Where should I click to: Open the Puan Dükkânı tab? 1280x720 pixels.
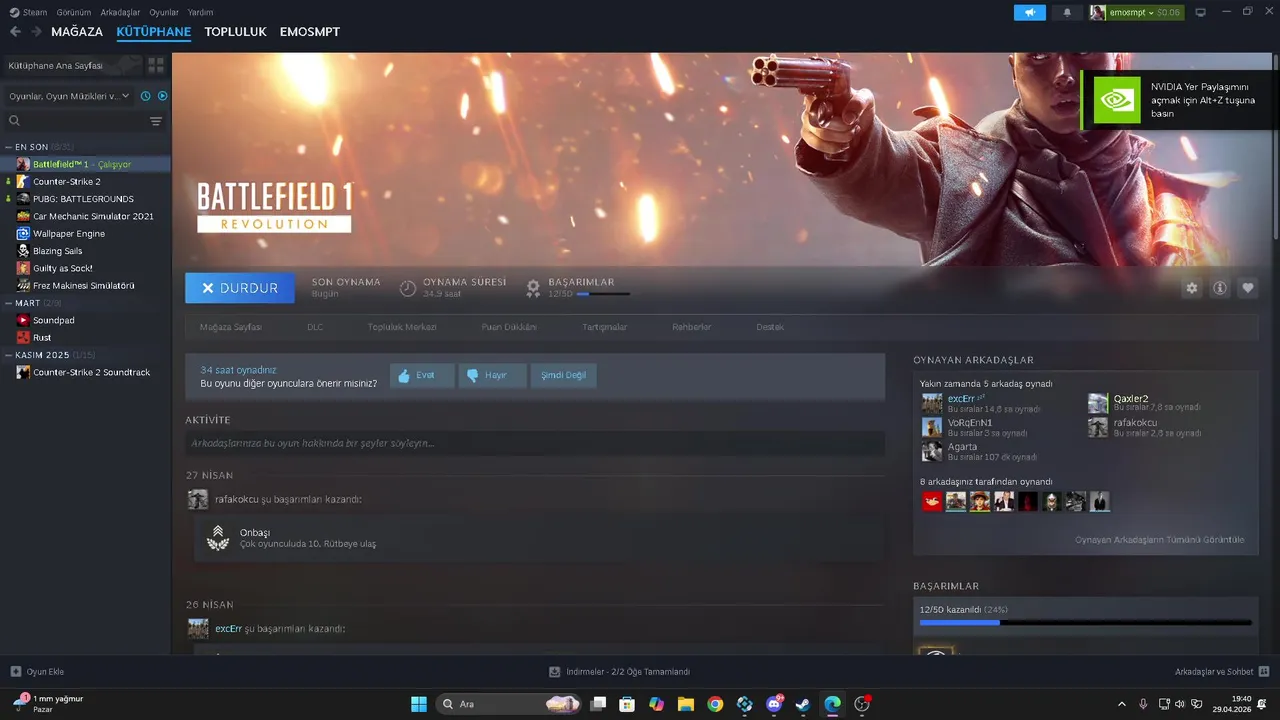click(x=509, y=327)
